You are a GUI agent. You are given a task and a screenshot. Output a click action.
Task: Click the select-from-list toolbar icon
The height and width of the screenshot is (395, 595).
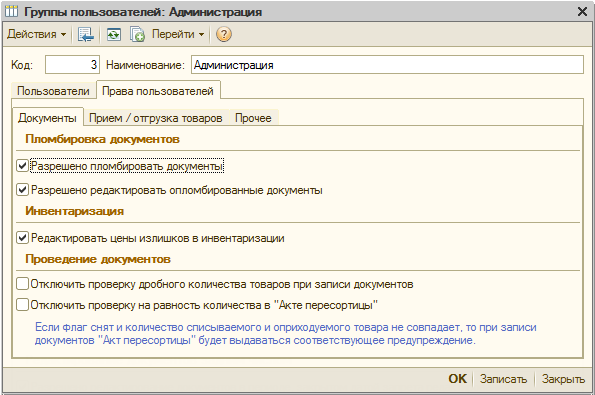tap(85, 35)
